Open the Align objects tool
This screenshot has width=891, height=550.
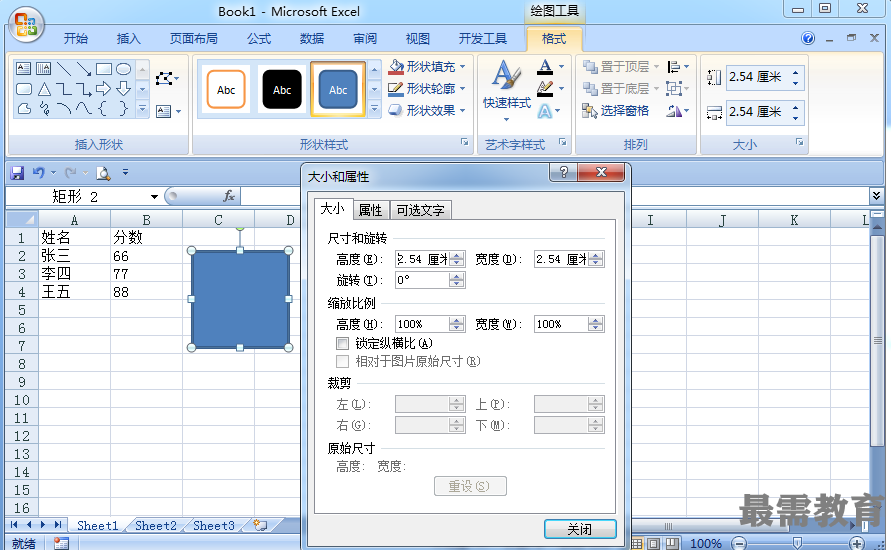[x=678, y=67]
